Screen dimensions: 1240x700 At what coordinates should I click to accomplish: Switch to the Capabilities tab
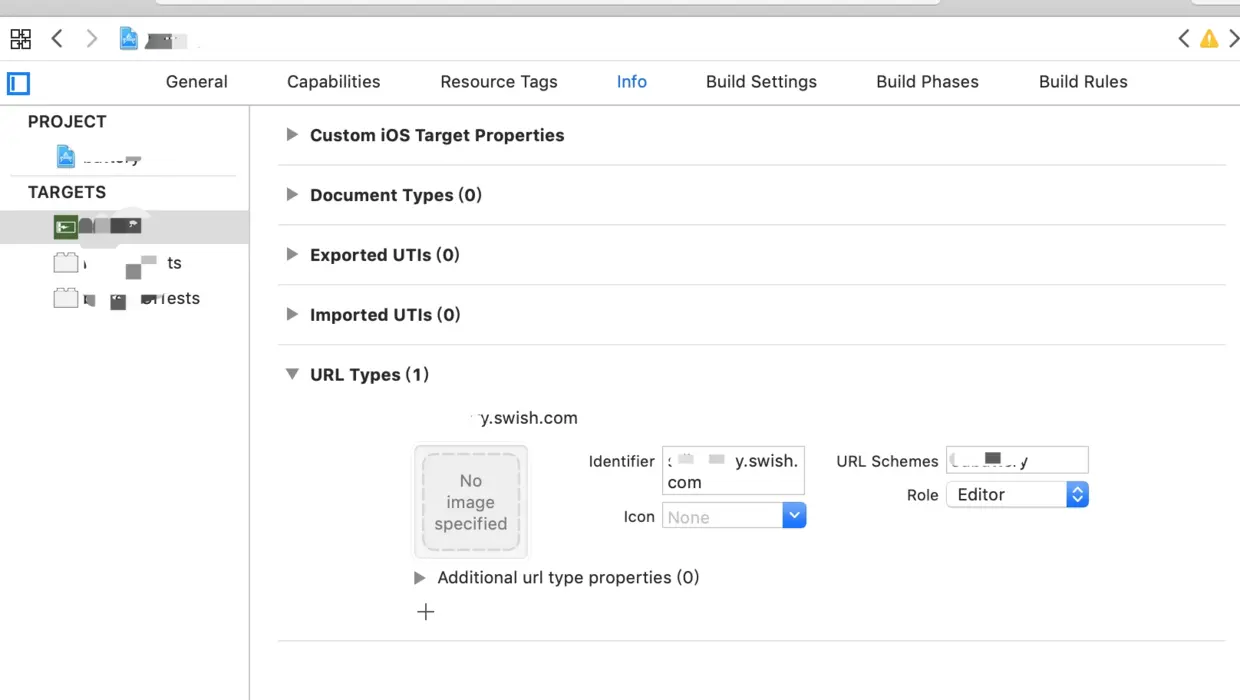coord(333,82)
